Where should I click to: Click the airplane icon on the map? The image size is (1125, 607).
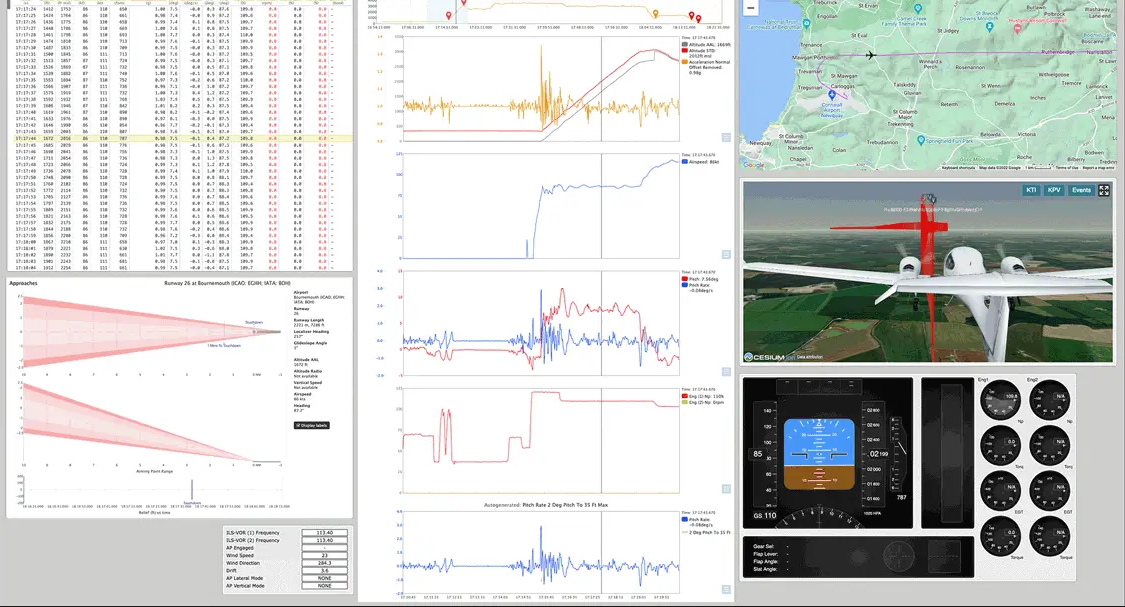pos(870,54)
